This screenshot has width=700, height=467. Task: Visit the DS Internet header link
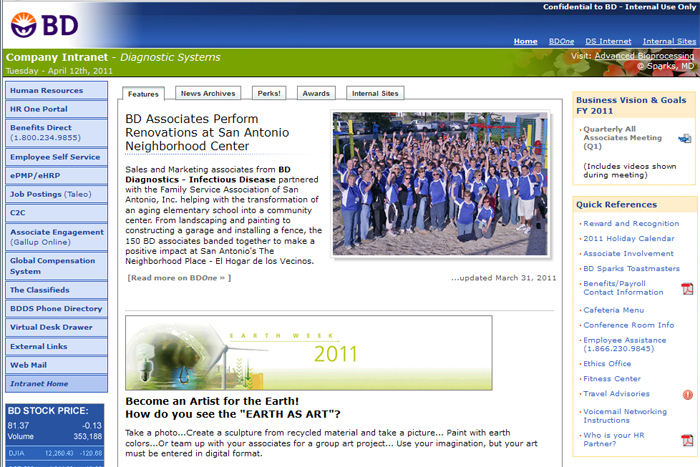(608, 41)
